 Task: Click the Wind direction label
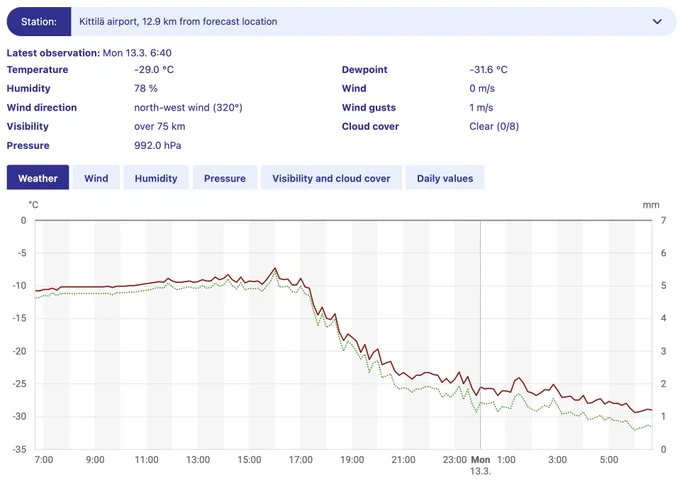click(42, 108)
